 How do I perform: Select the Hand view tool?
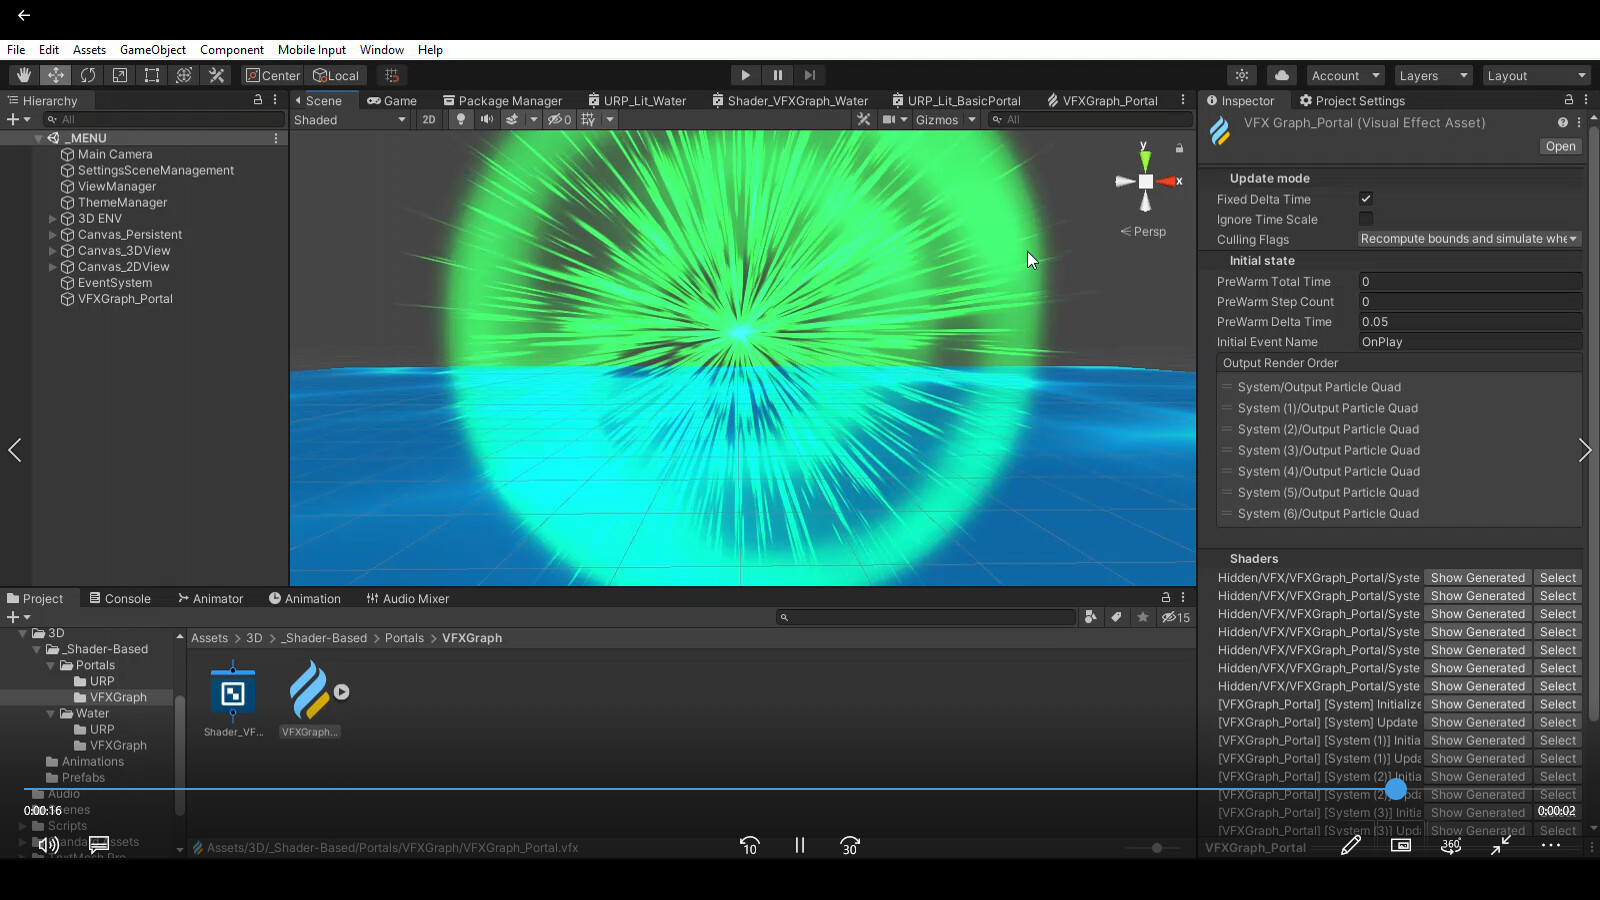click(x=22, y=75)
